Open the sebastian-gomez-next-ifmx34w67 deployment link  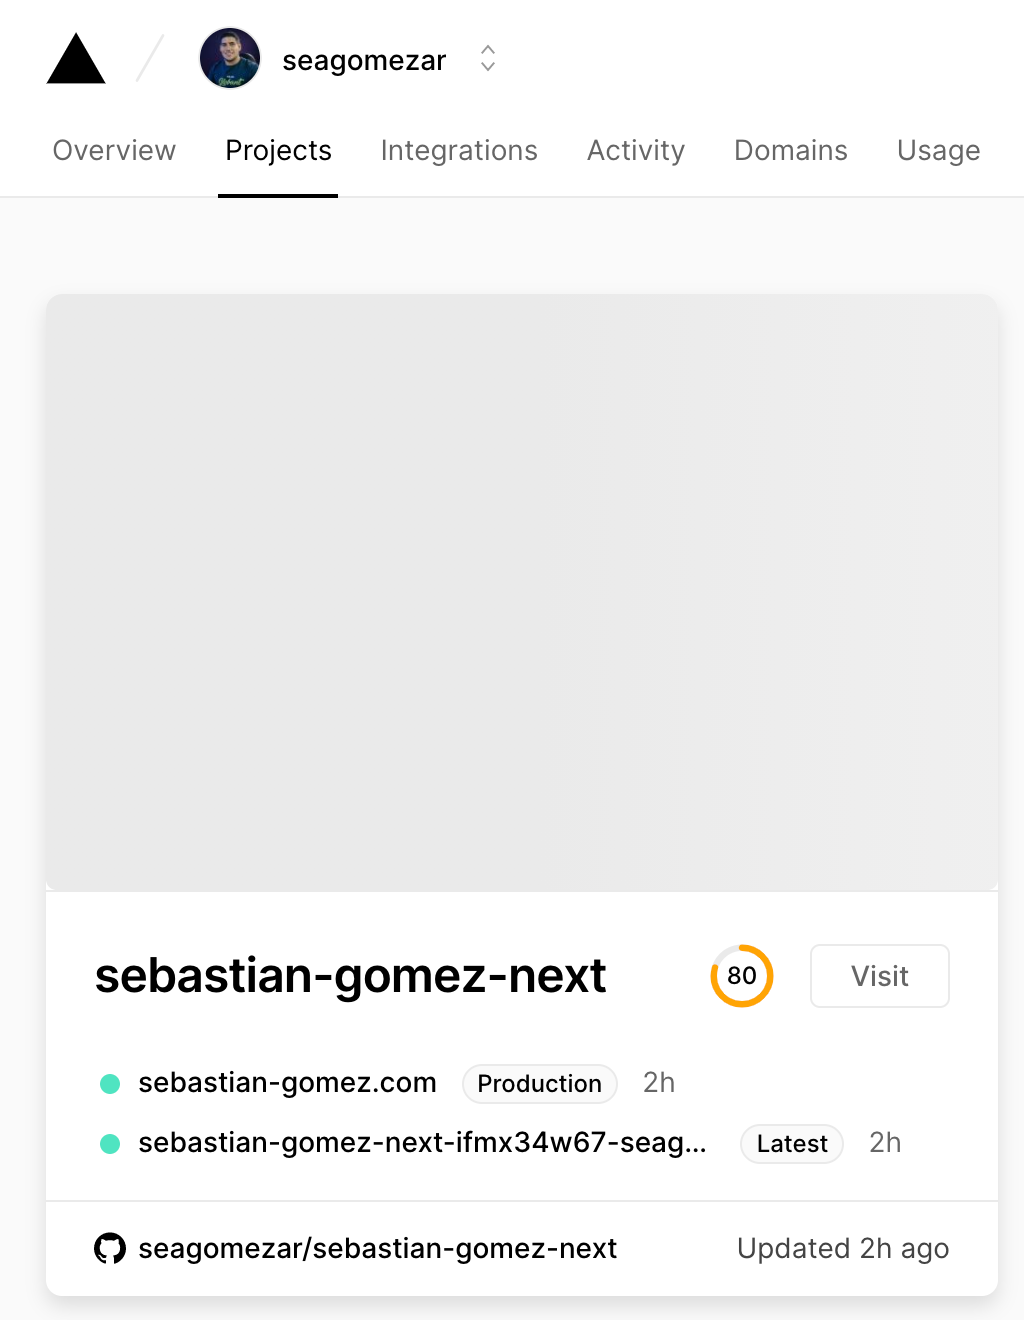[422, 1143]
